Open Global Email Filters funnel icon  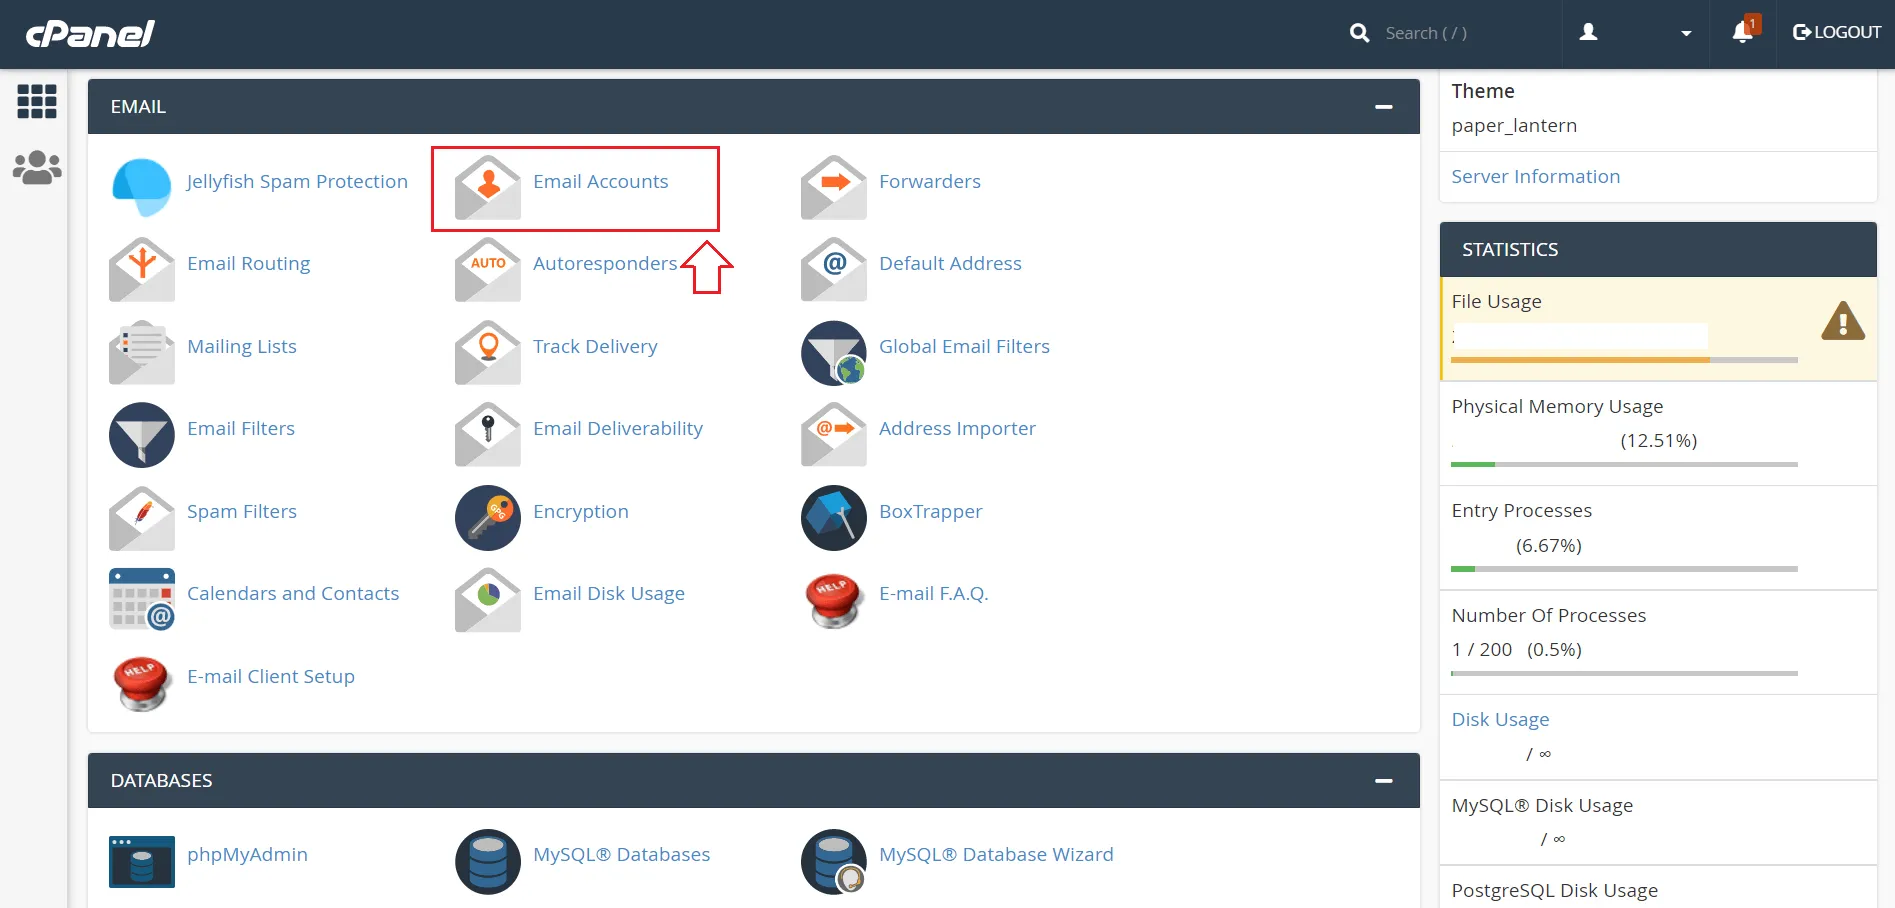[x=834, y=352]
